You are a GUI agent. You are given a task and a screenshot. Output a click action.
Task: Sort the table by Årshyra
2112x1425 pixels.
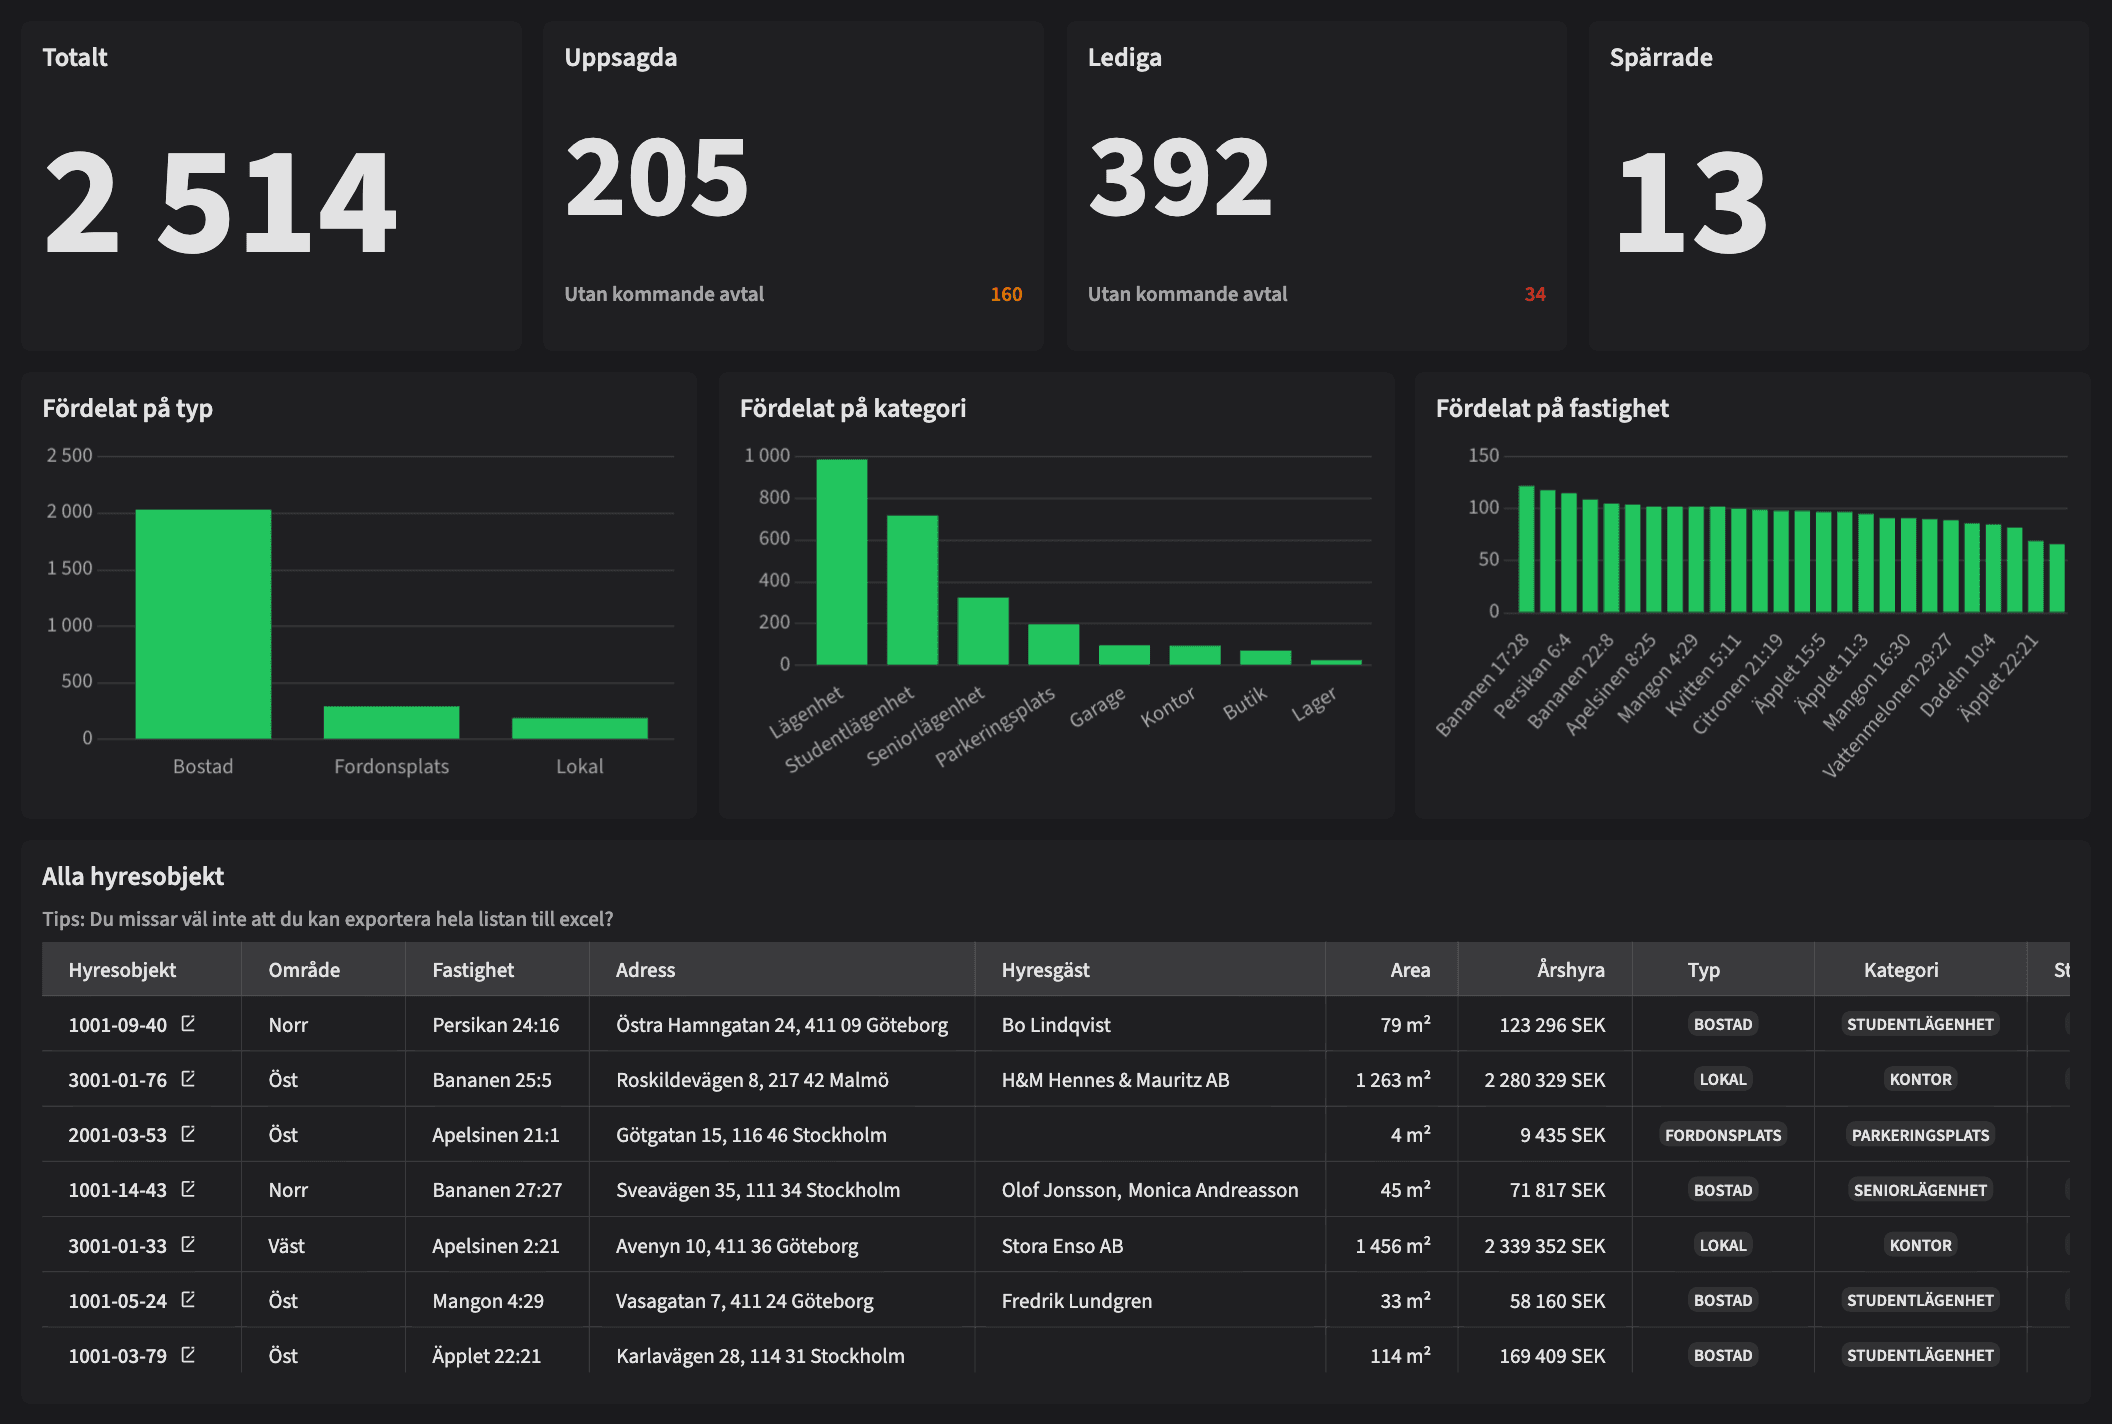[x=1572, y=969]
